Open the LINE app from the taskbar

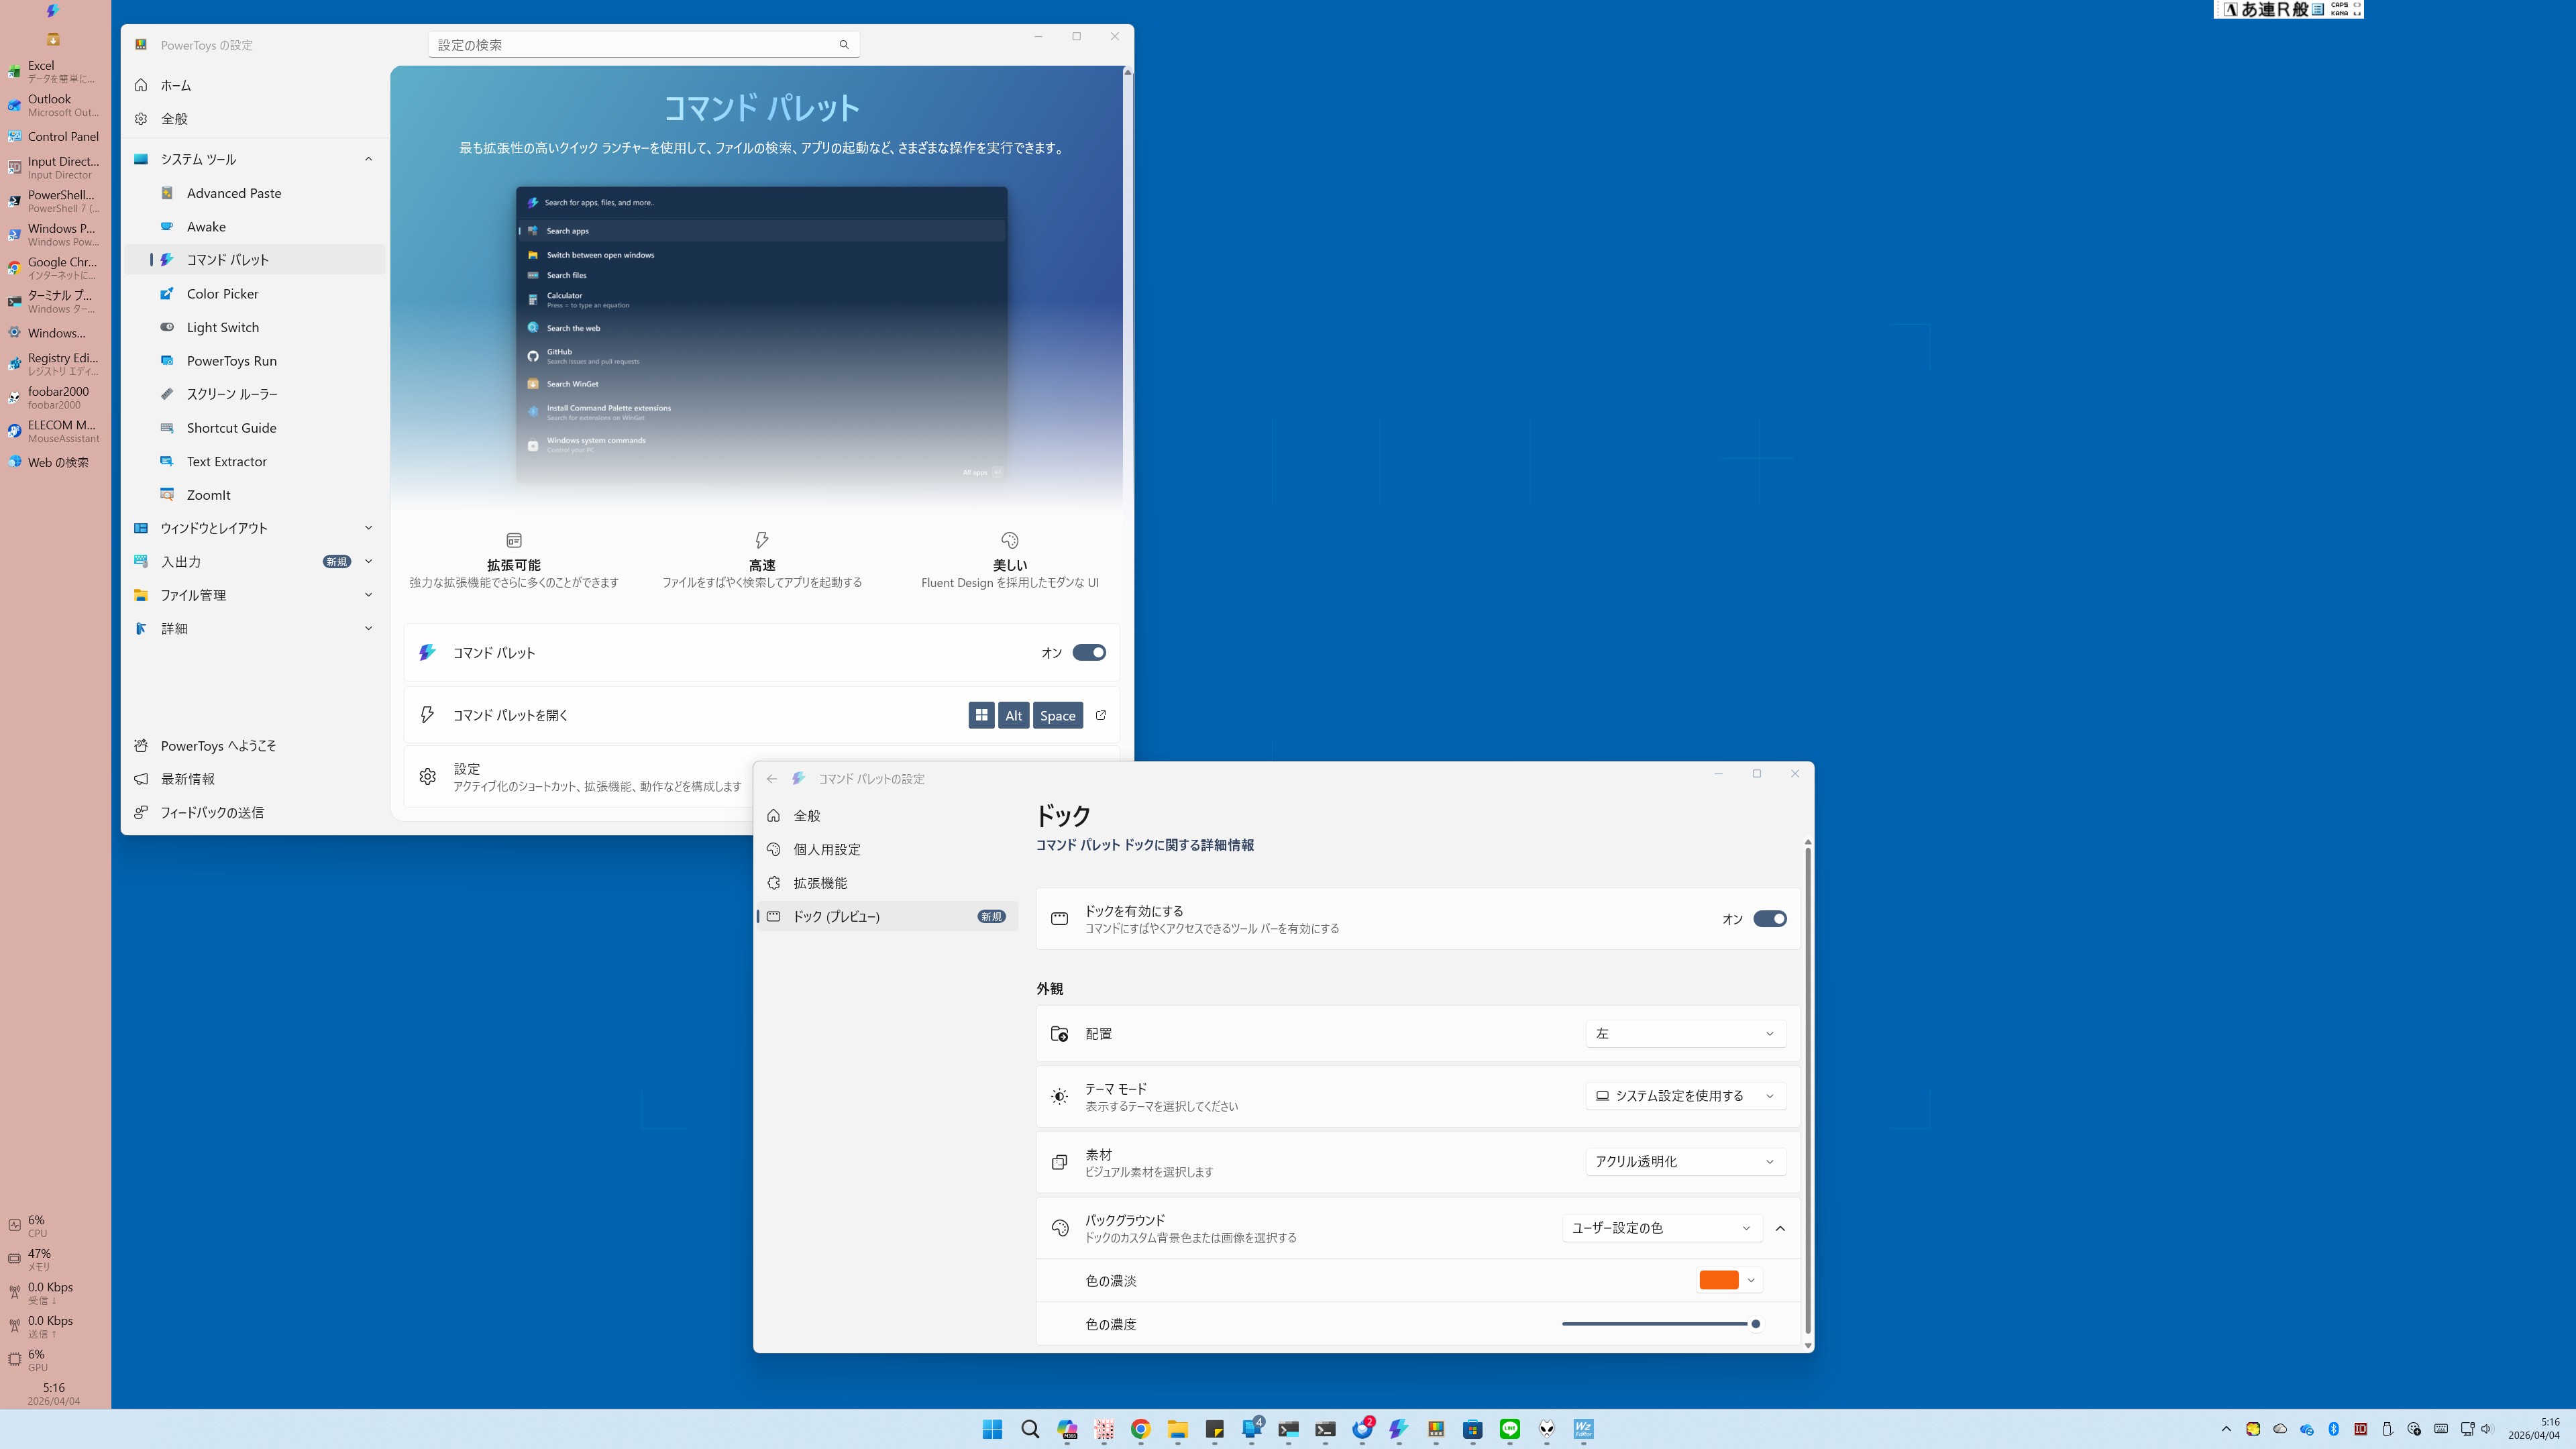coord(1510,1429)
